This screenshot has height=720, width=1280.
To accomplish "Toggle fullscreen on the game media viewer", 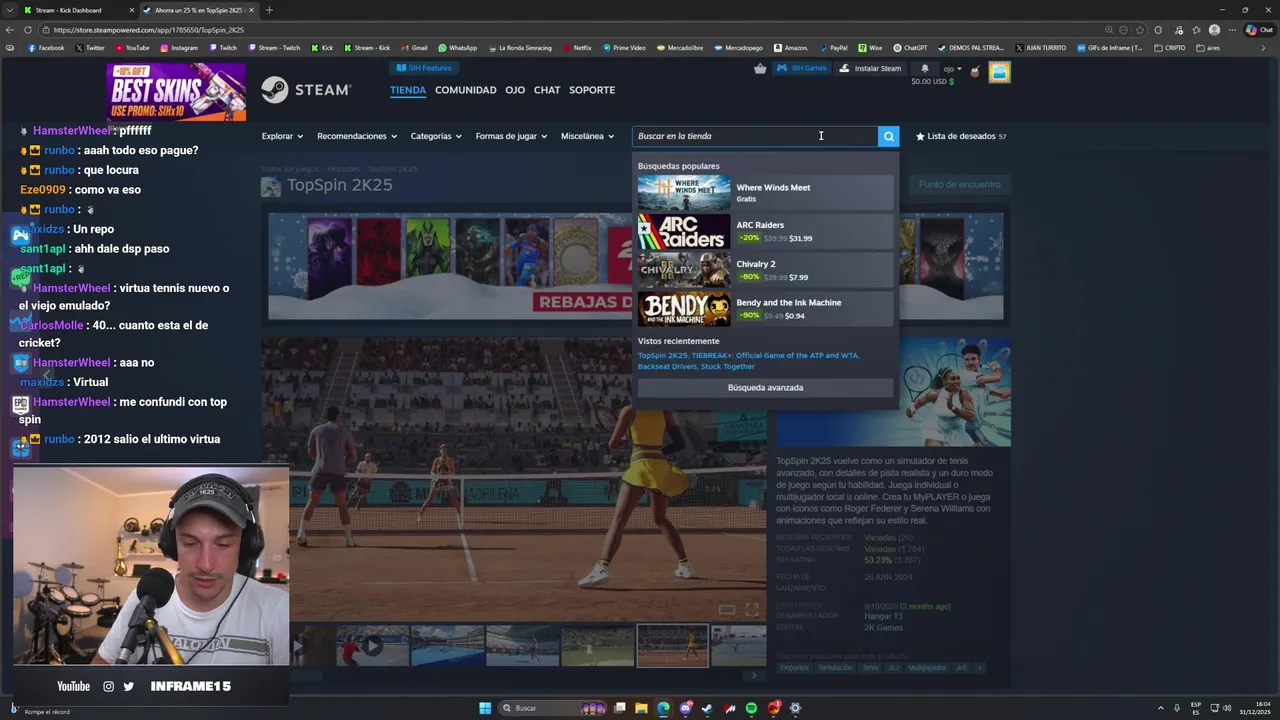I will click(752, 609).
